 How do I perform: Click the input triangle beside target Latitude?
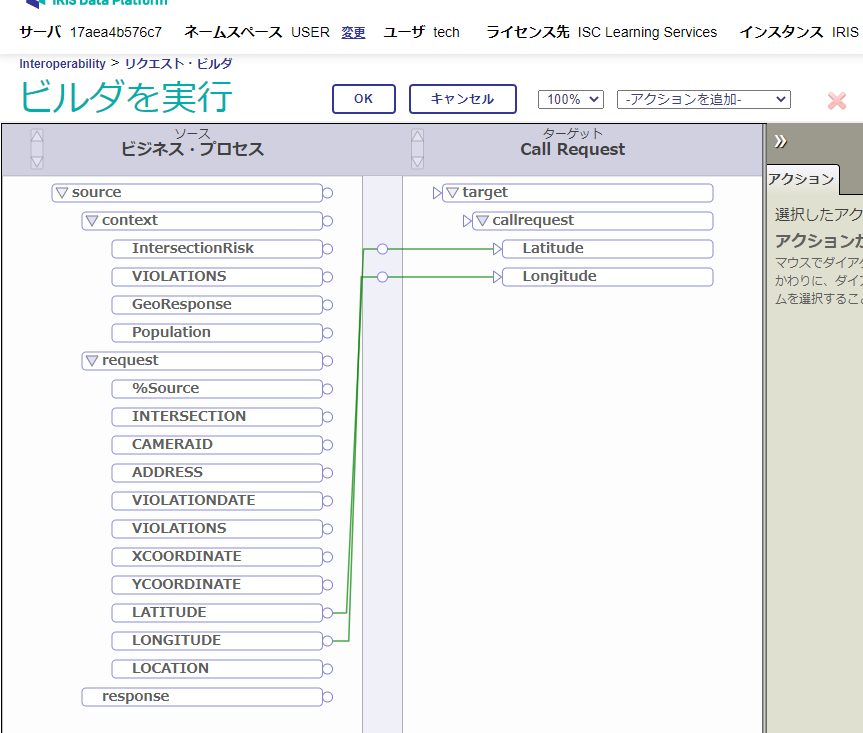(x=497, y=249)
